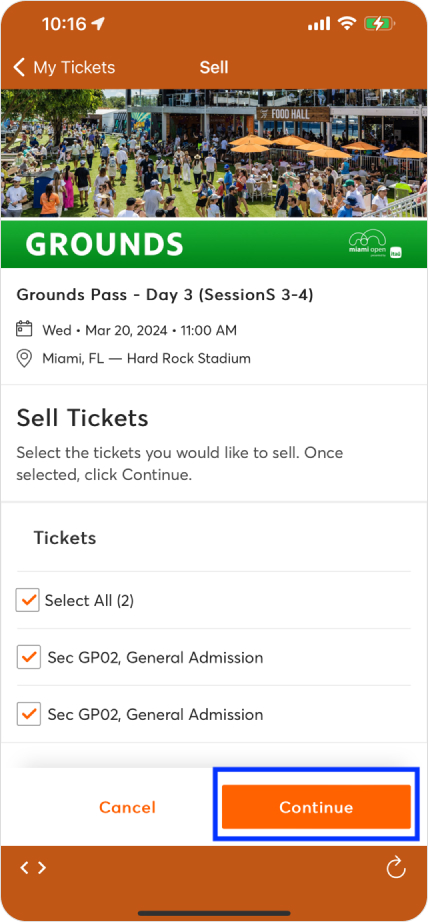Tap the Wi-Fi icon in status bar
428x922 pixels.
tap(347, 24)
